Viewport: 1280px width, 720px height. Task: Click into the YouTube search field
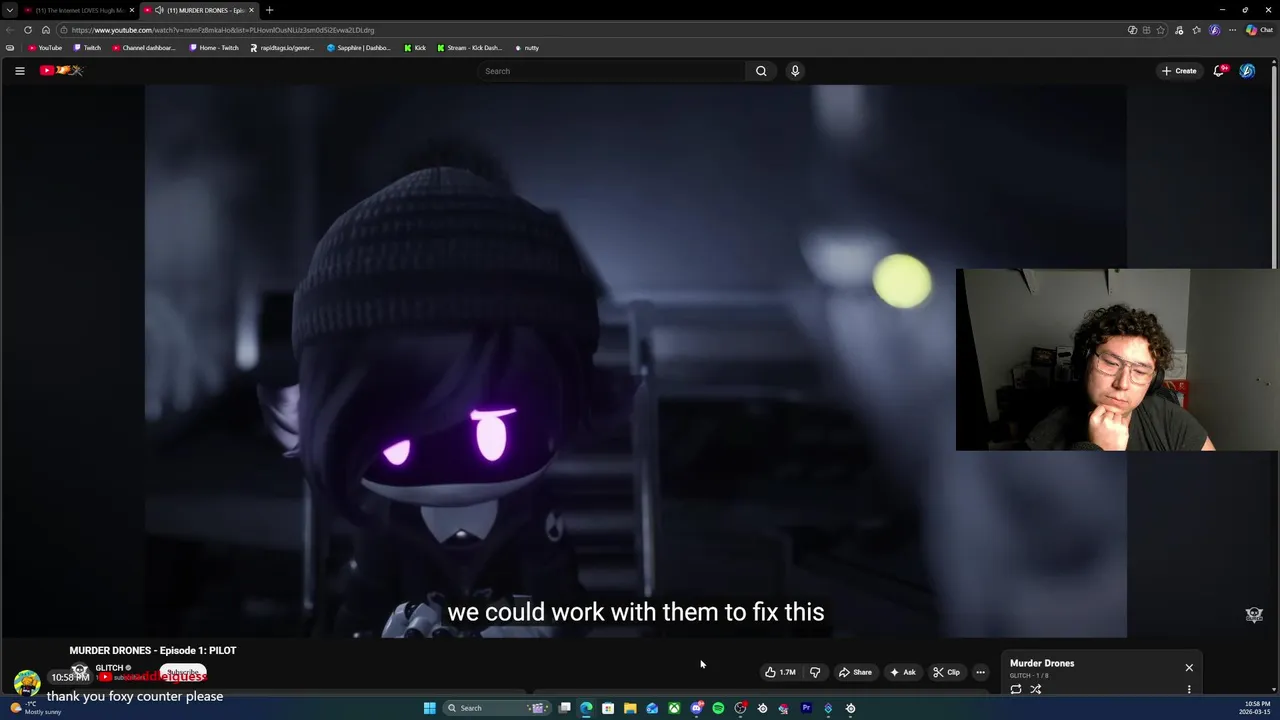coord(612,71)
